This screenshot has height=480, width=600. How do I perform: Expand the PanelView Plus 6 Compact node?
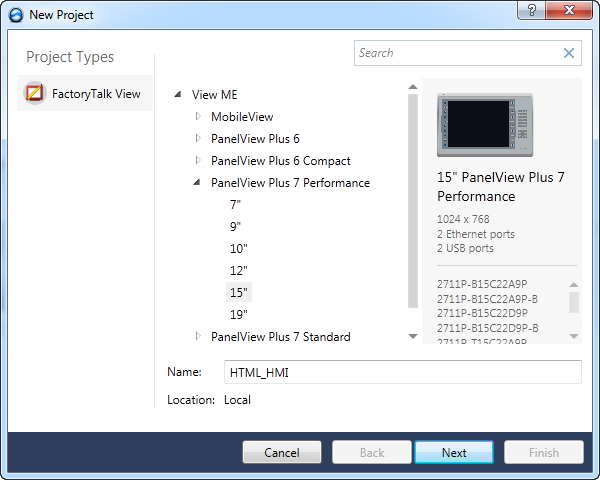198,160
